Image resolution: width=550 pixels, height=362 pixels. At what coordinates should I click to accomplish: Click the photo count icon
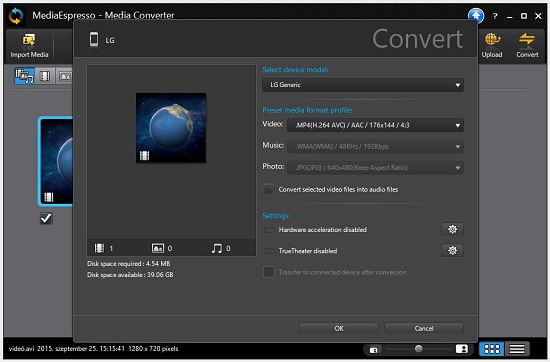158,248
